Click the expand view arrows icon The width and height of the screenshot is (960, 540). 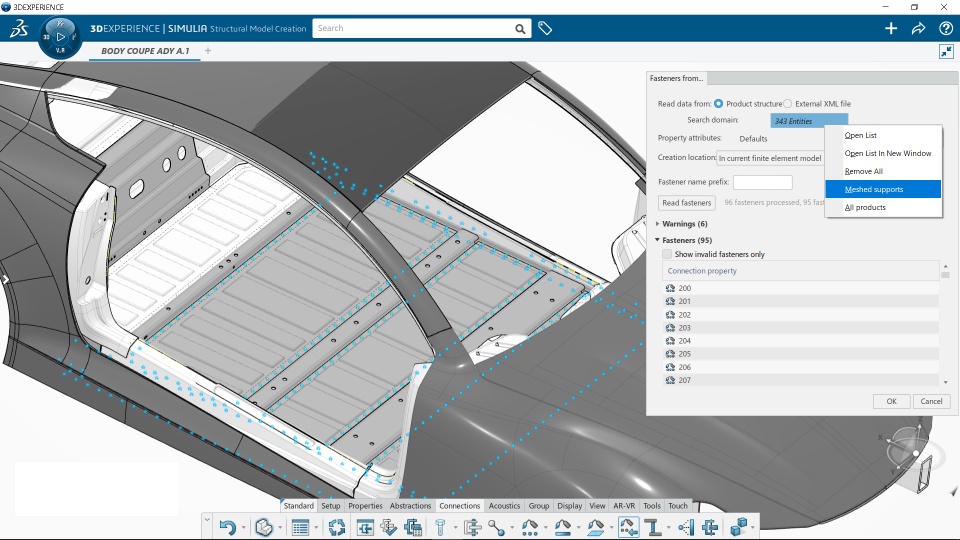pyautogui.click(x=946, y=51)
